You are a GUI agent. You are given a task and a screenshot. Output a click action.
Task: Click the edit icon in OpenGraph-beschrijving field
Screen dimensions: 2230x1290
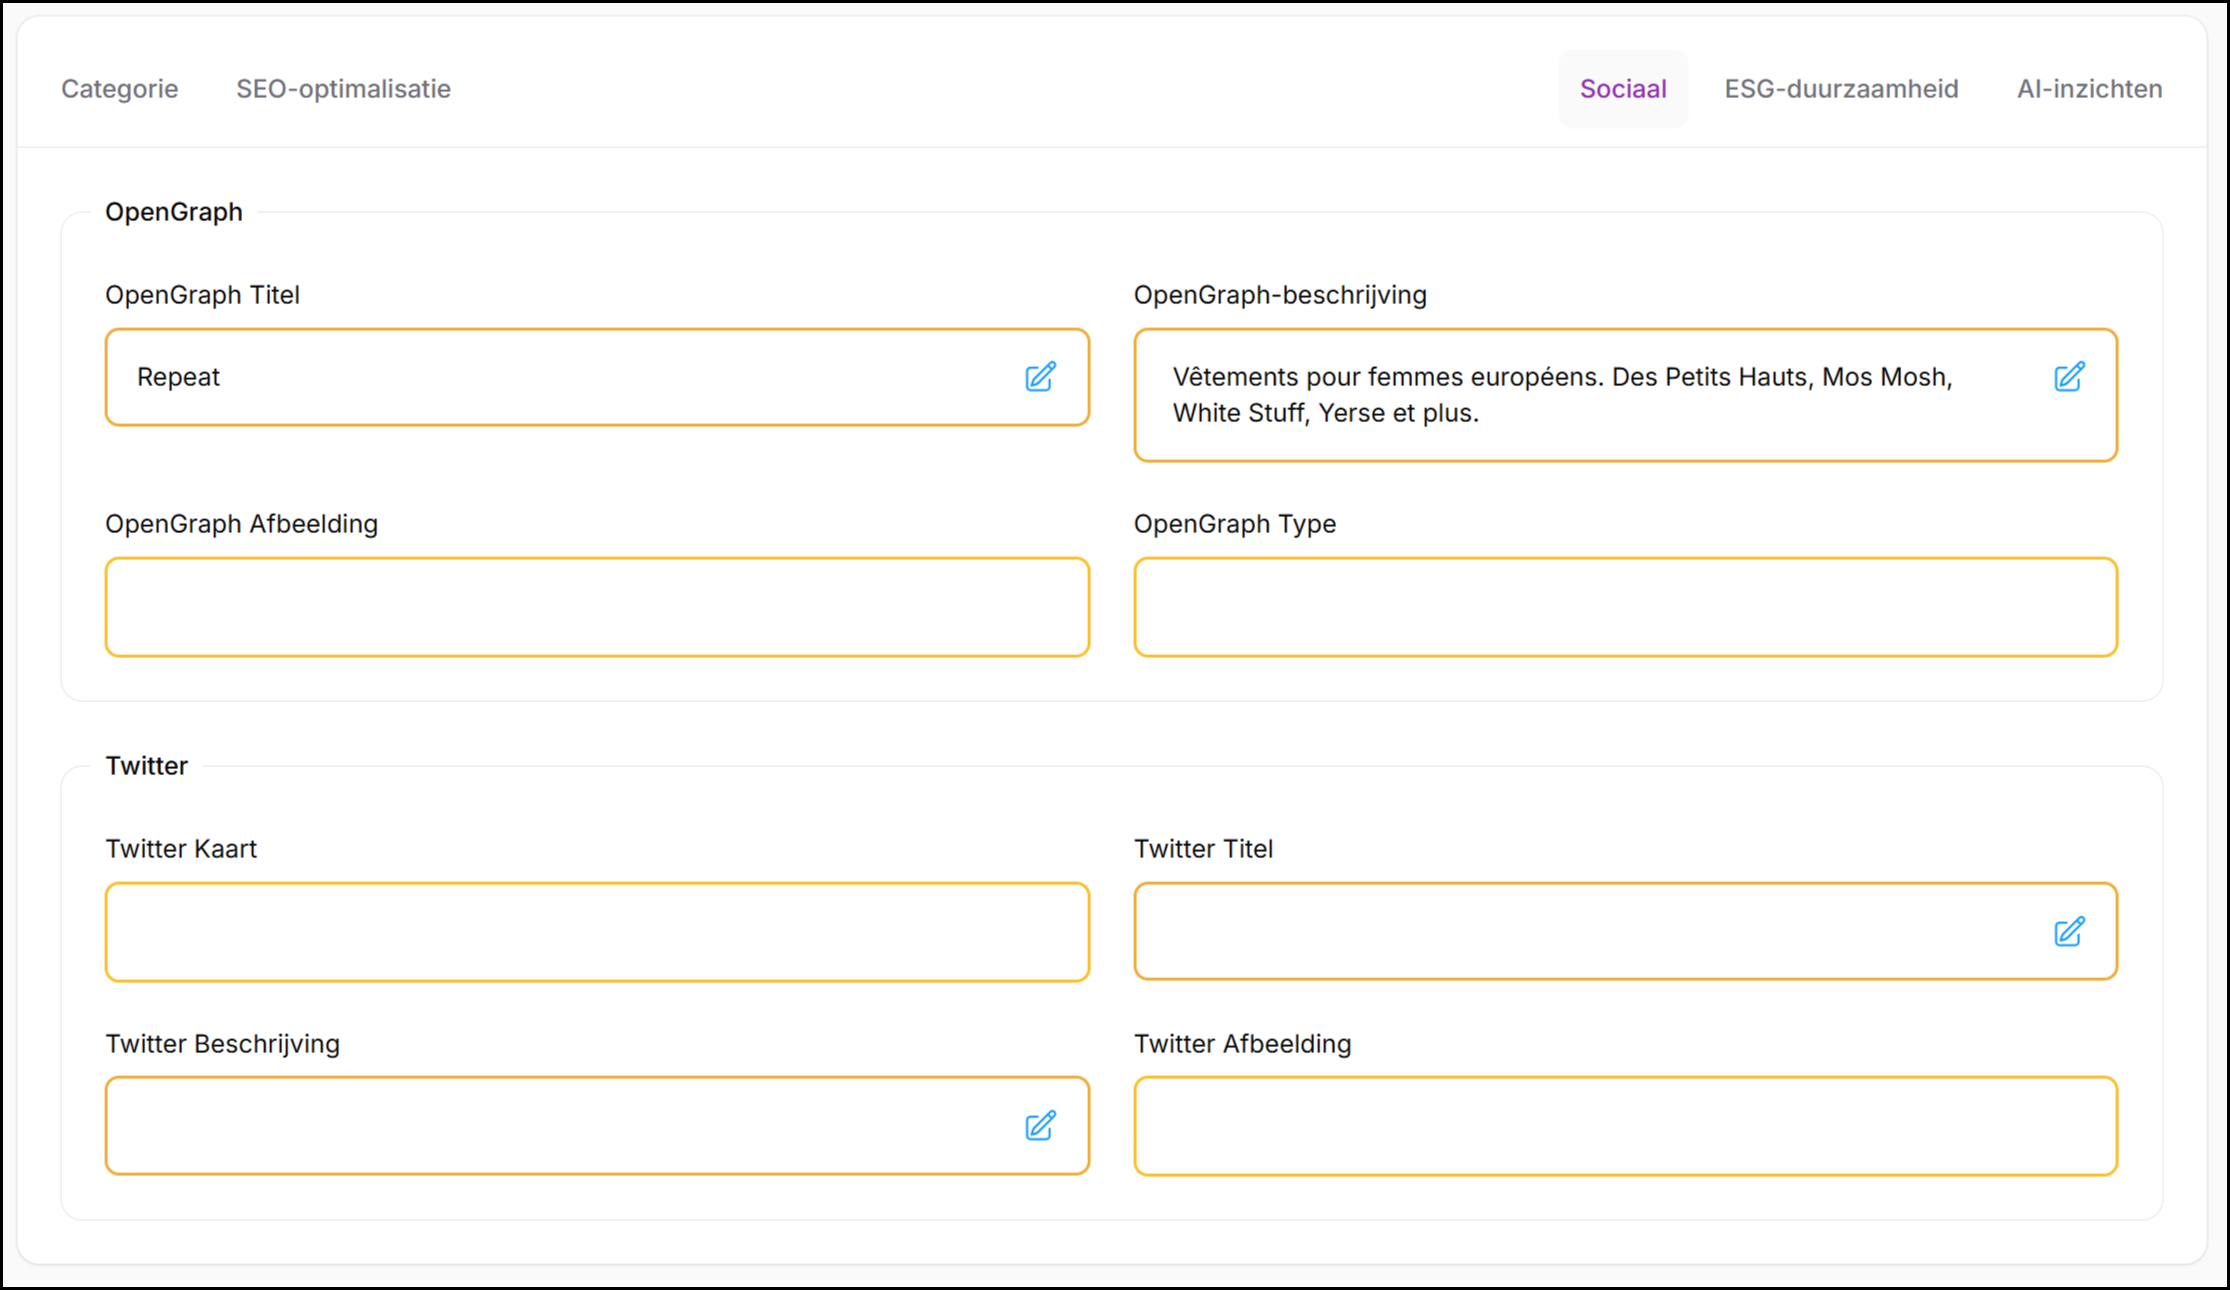click(2069, 377)
